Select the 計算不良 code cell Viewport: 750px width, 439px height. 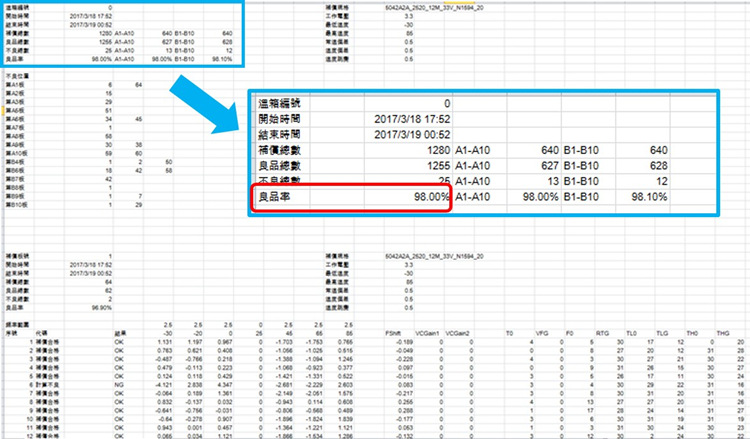tap(47, 384)
